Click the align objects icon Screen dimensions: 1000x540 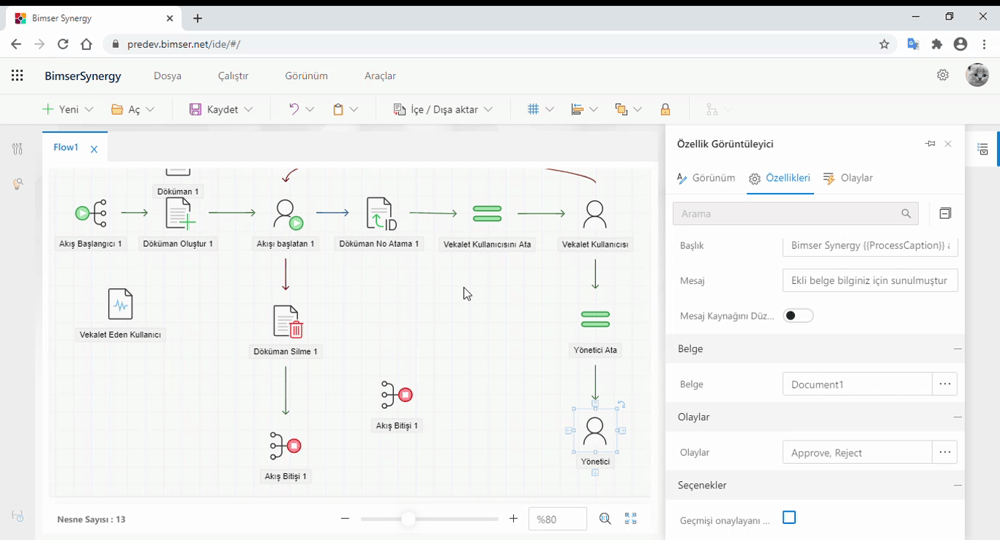coord(577,109)
